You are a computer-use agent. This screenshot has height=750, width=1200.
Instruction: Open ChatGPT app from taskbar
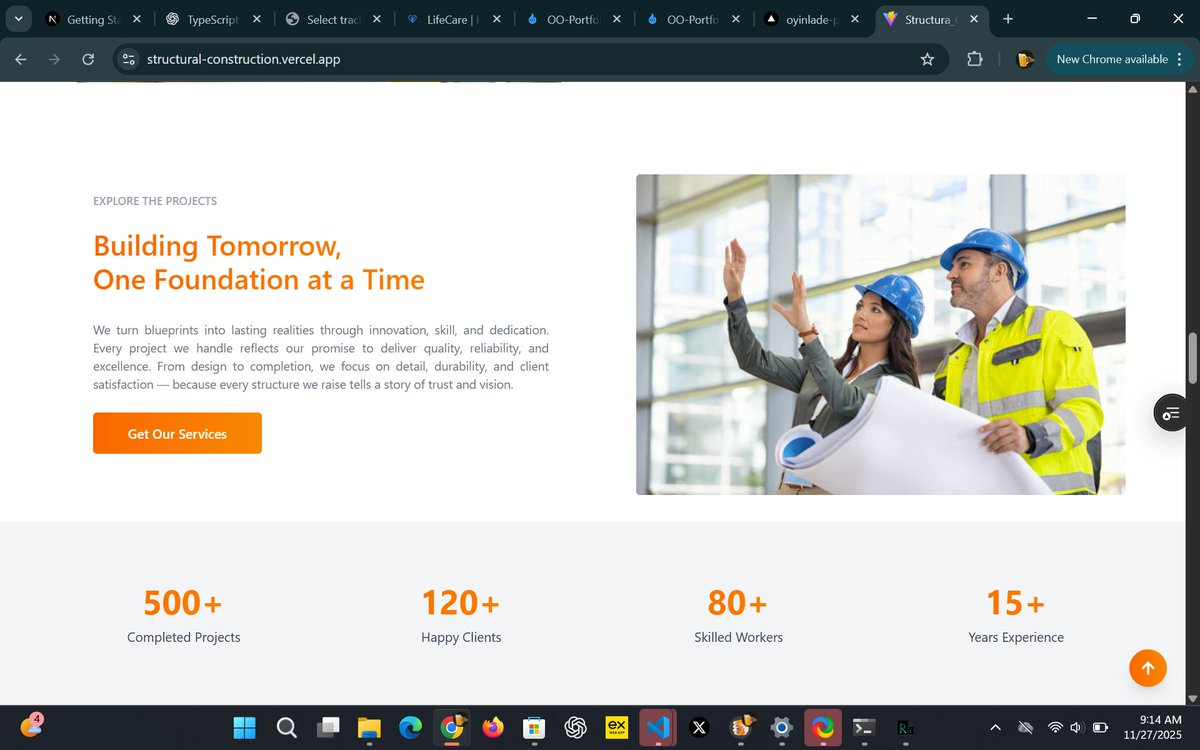pyautogui.click(x=575, y=727)
